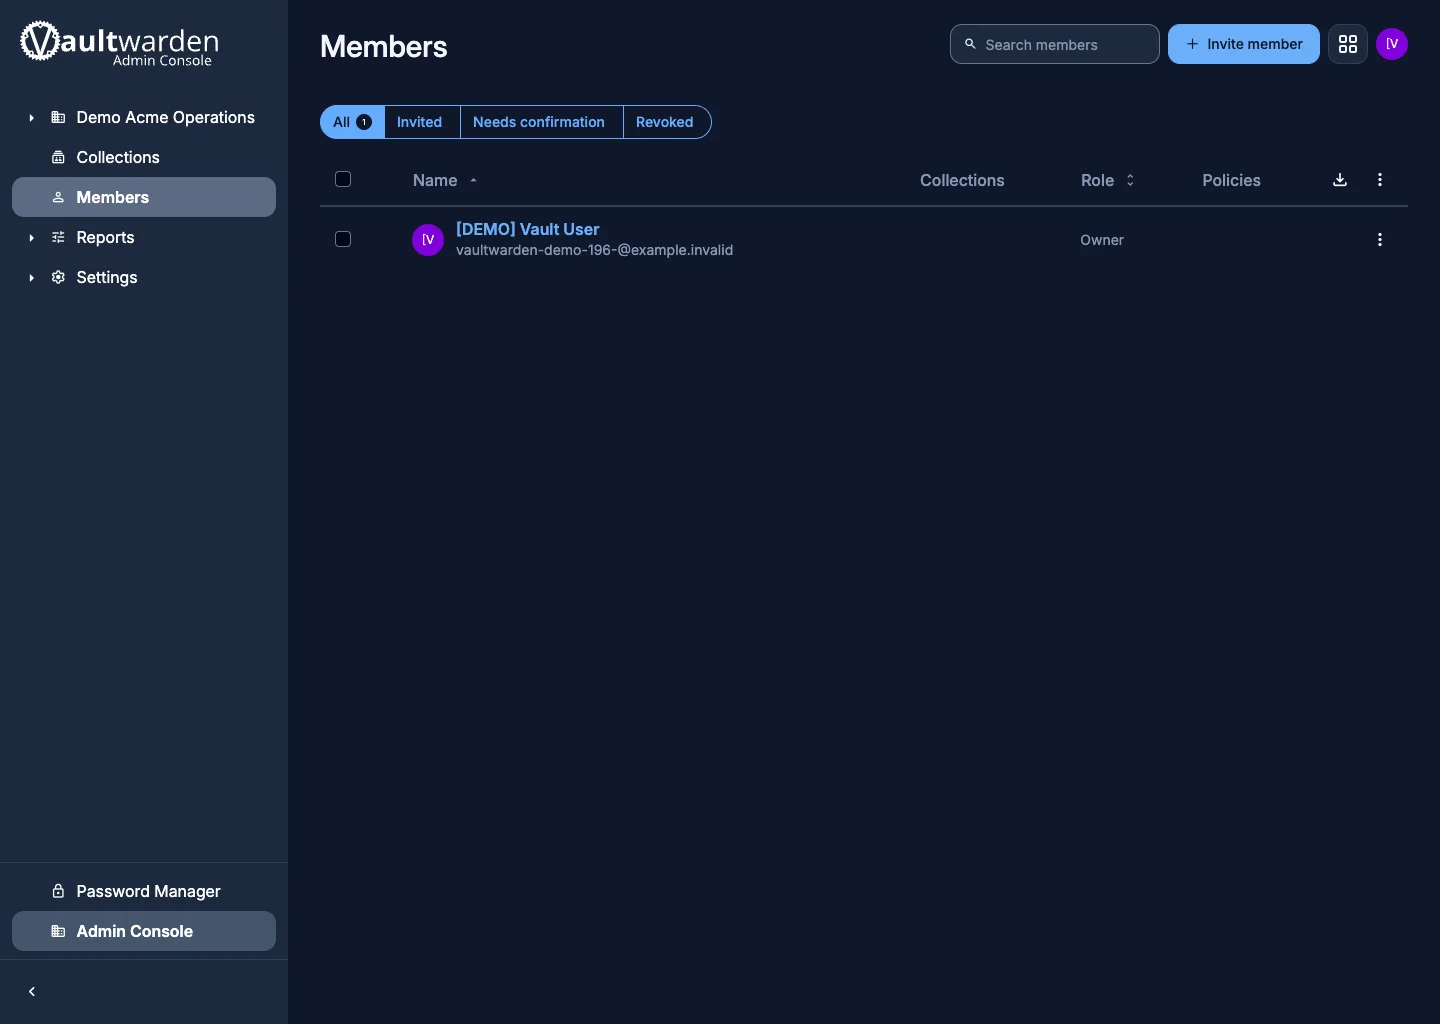Image resolution: width=1440 pixels, height=1024 pixels.
Task: Open Members in the sidebar
Action: click(x=144, y=197)
